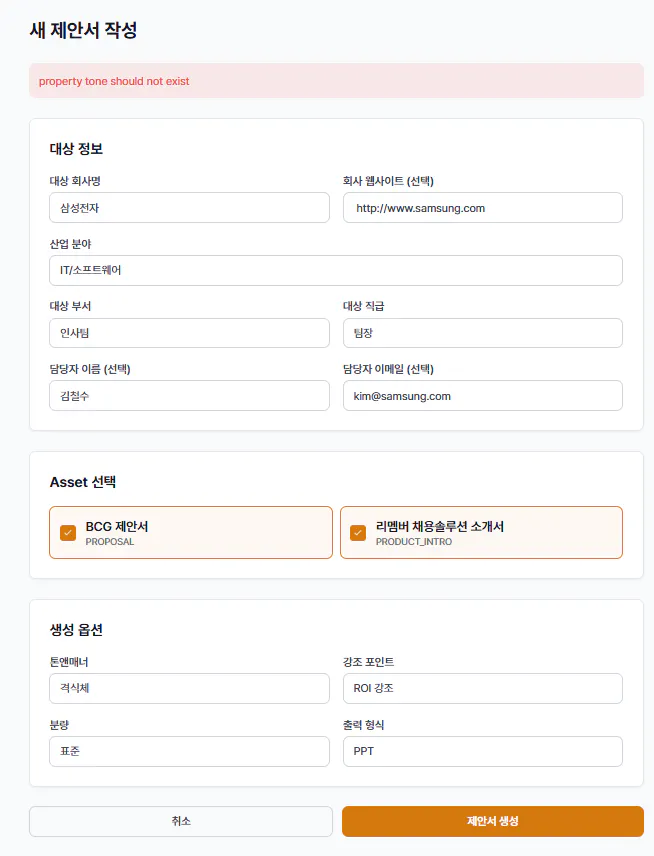Screen dimensions: 654x856
Task: Click into the 대상 부서 field
Action: (189, 333)
